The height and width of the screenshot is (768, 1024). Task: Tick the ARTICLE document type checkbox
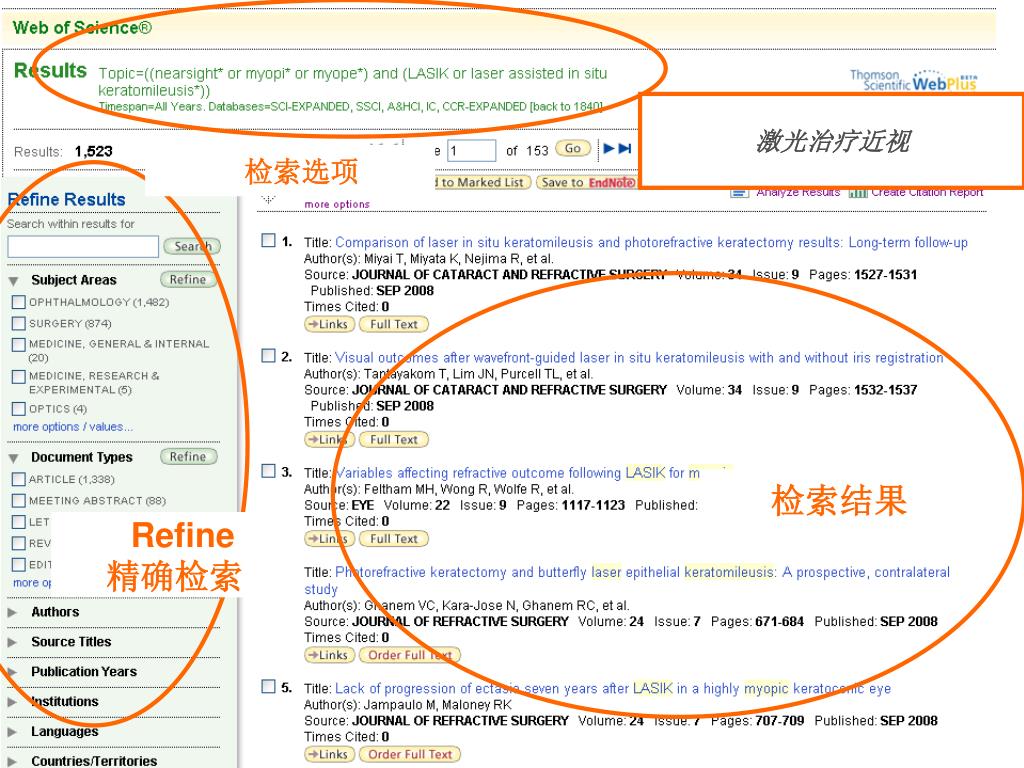click(19, 479)
